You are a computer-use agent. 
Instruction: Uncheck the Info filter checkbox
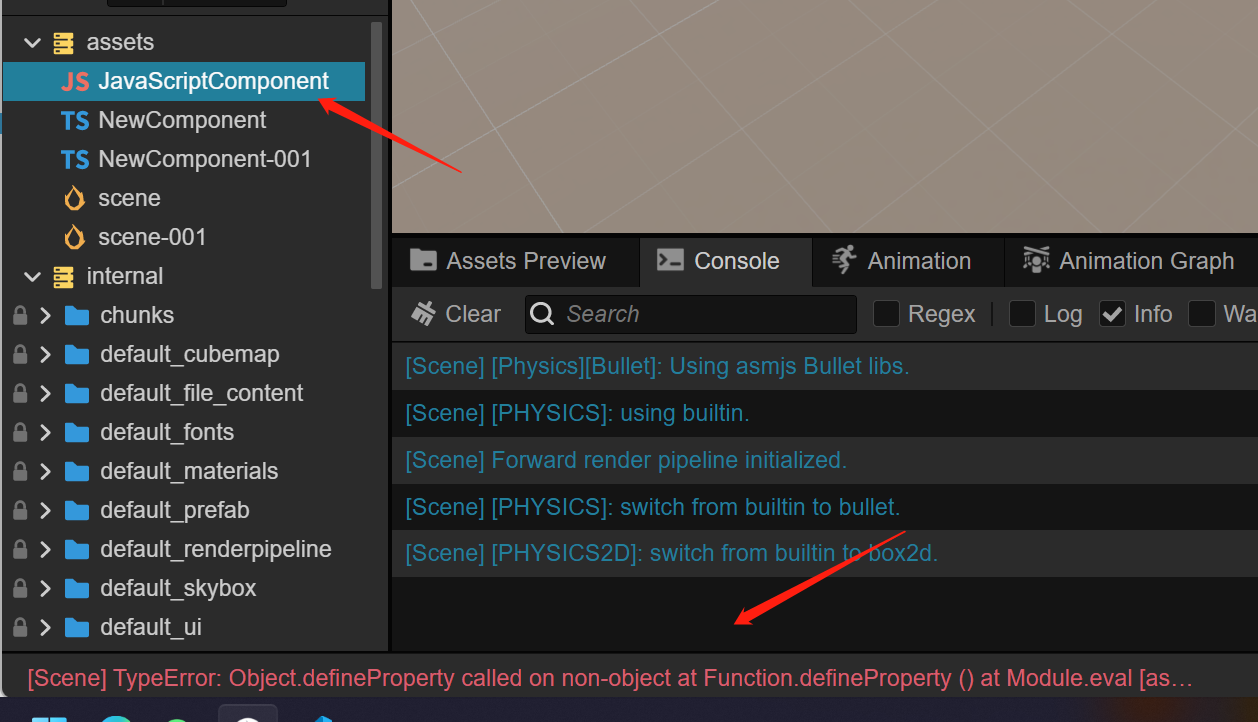tap(1112, 314)
